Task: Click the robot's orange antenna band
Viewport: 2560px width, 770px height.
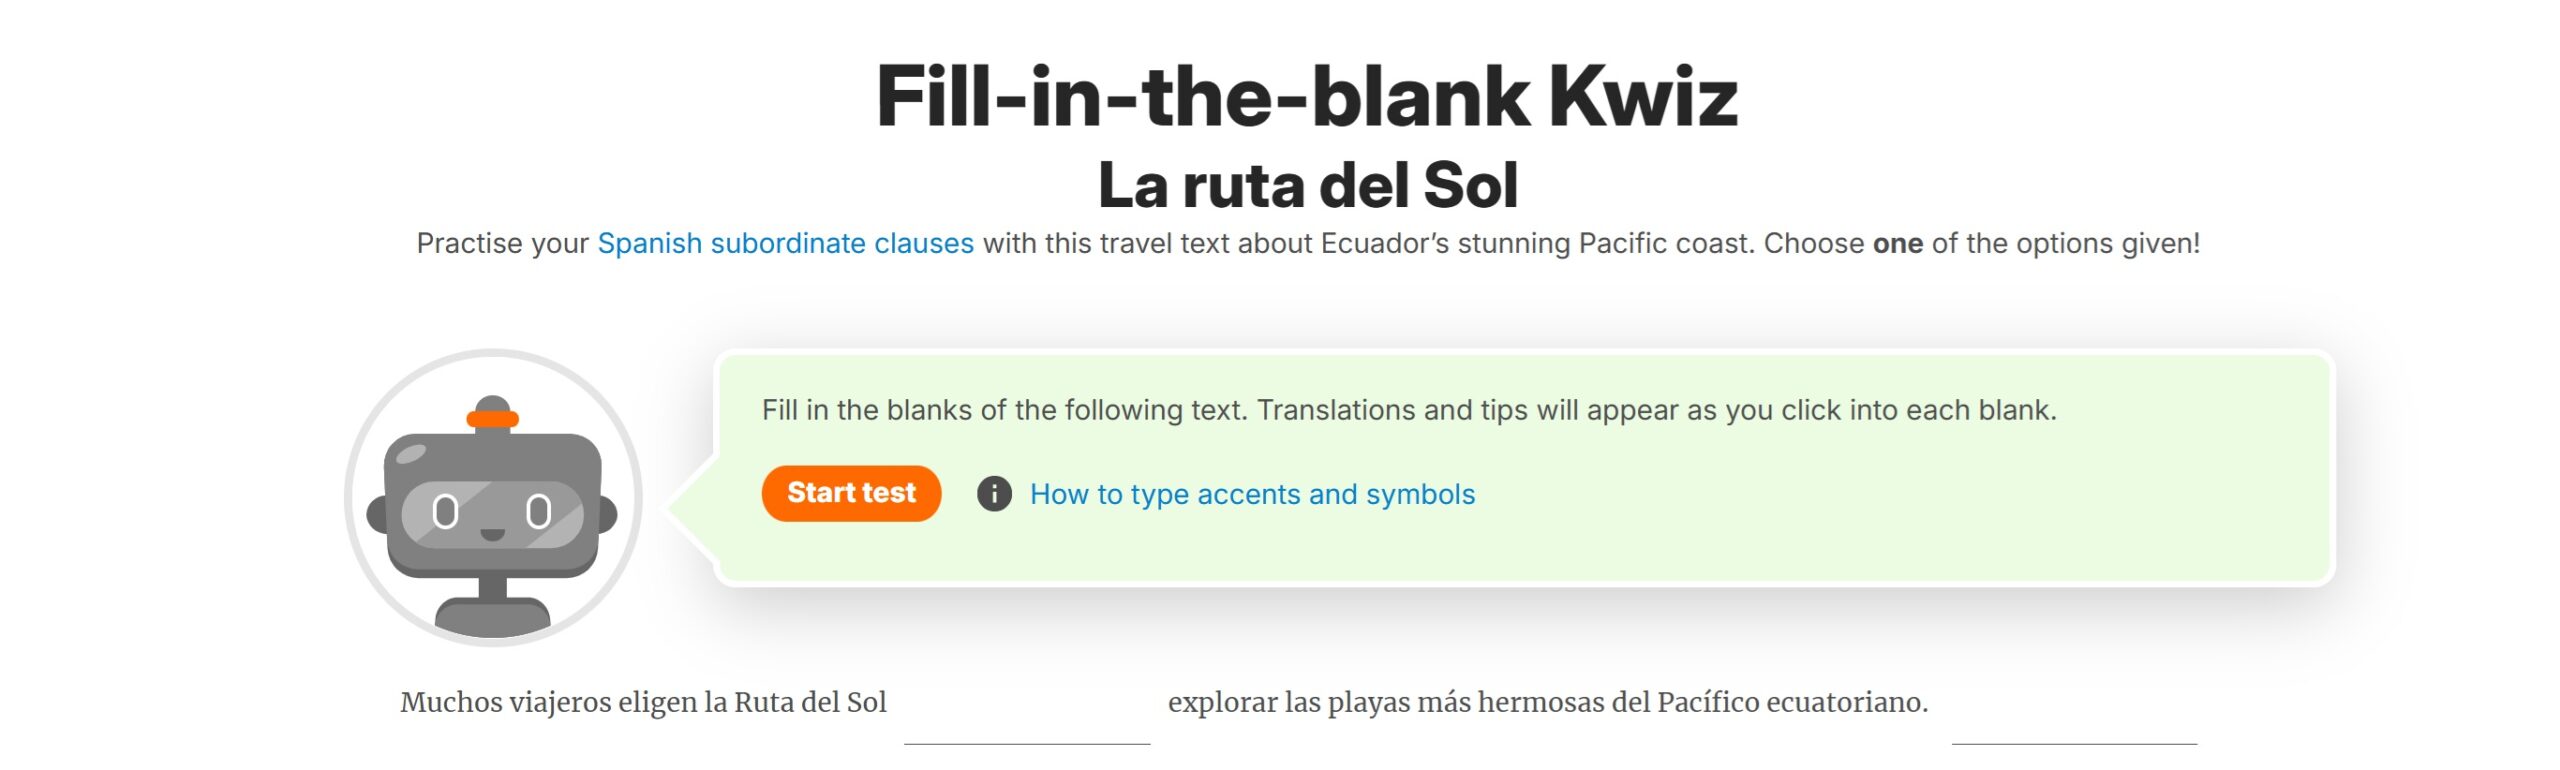Action: pos(493,419)
